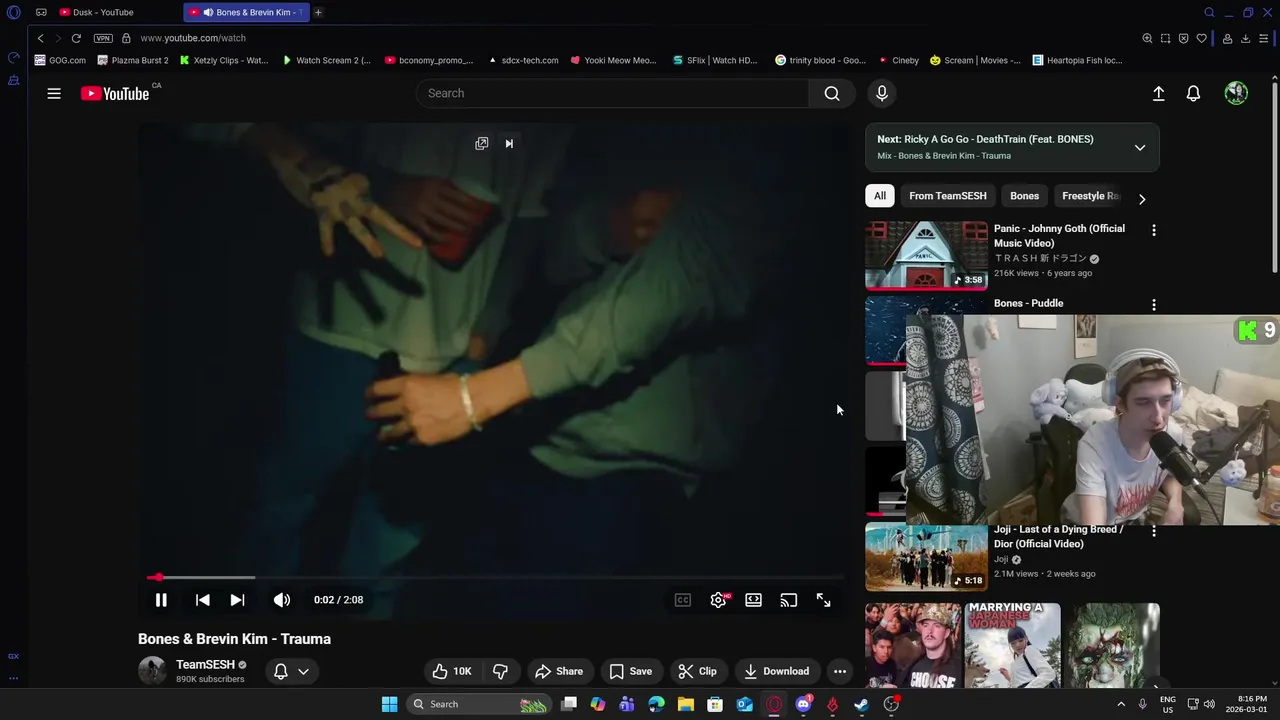Open Panic - Johnny Goth title link
The height and width of the screenshot is (720, 1280).
(1059, 236)
